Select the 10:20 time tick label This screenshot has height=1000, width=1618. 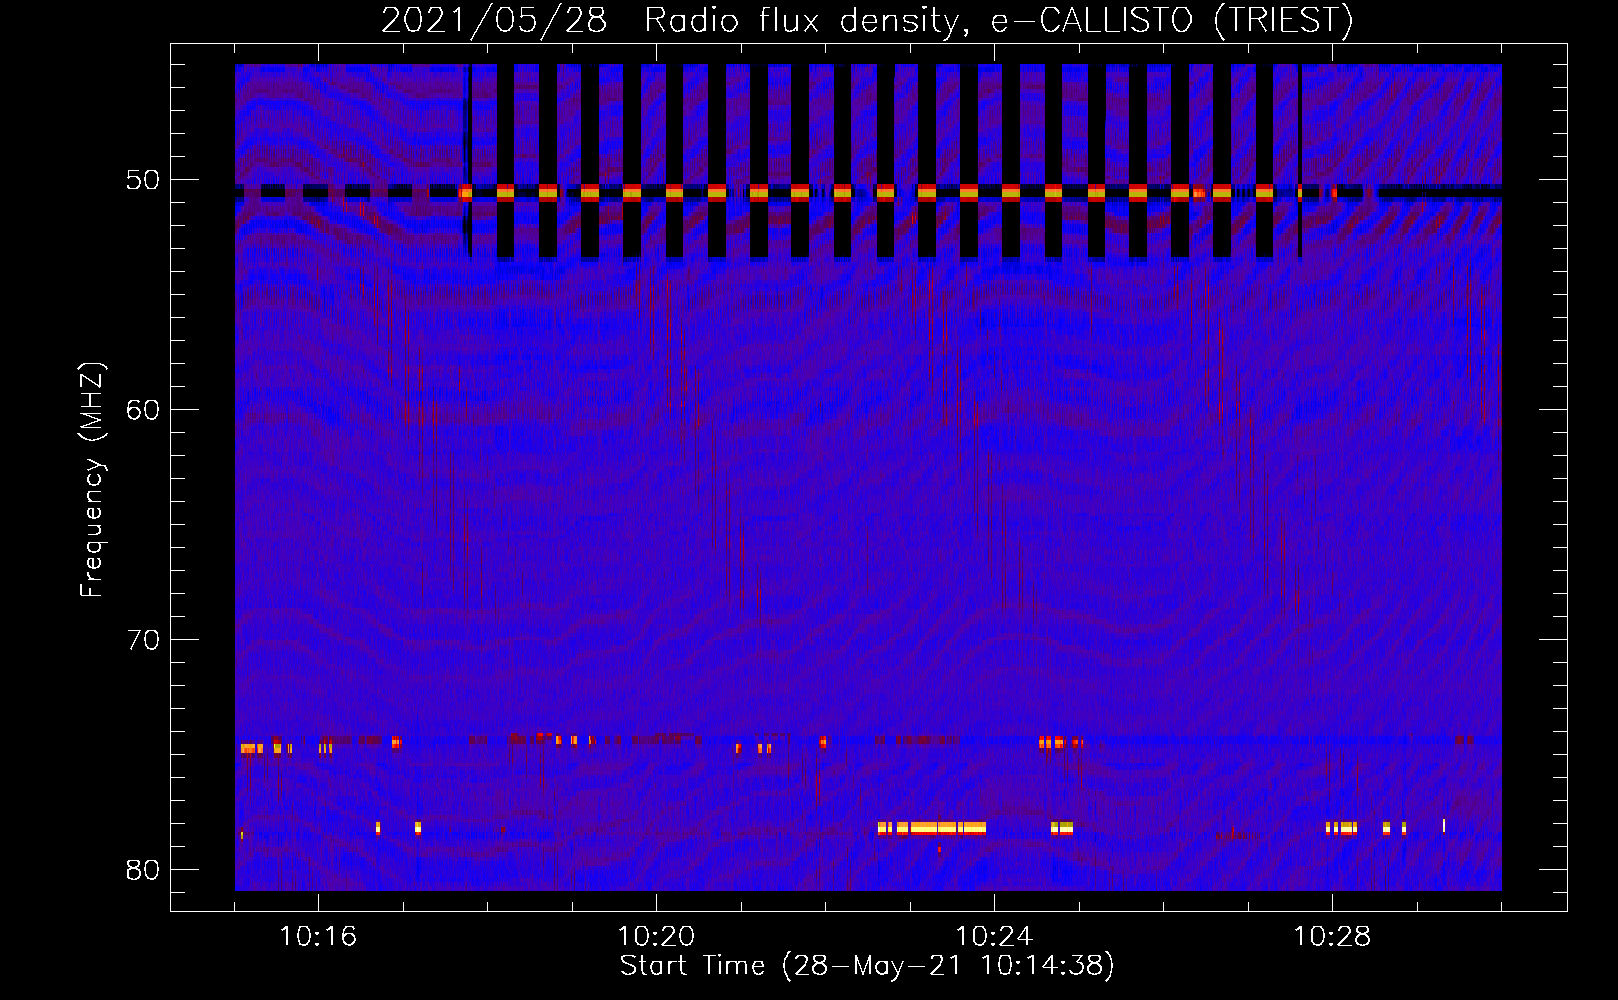coord(656,937)
